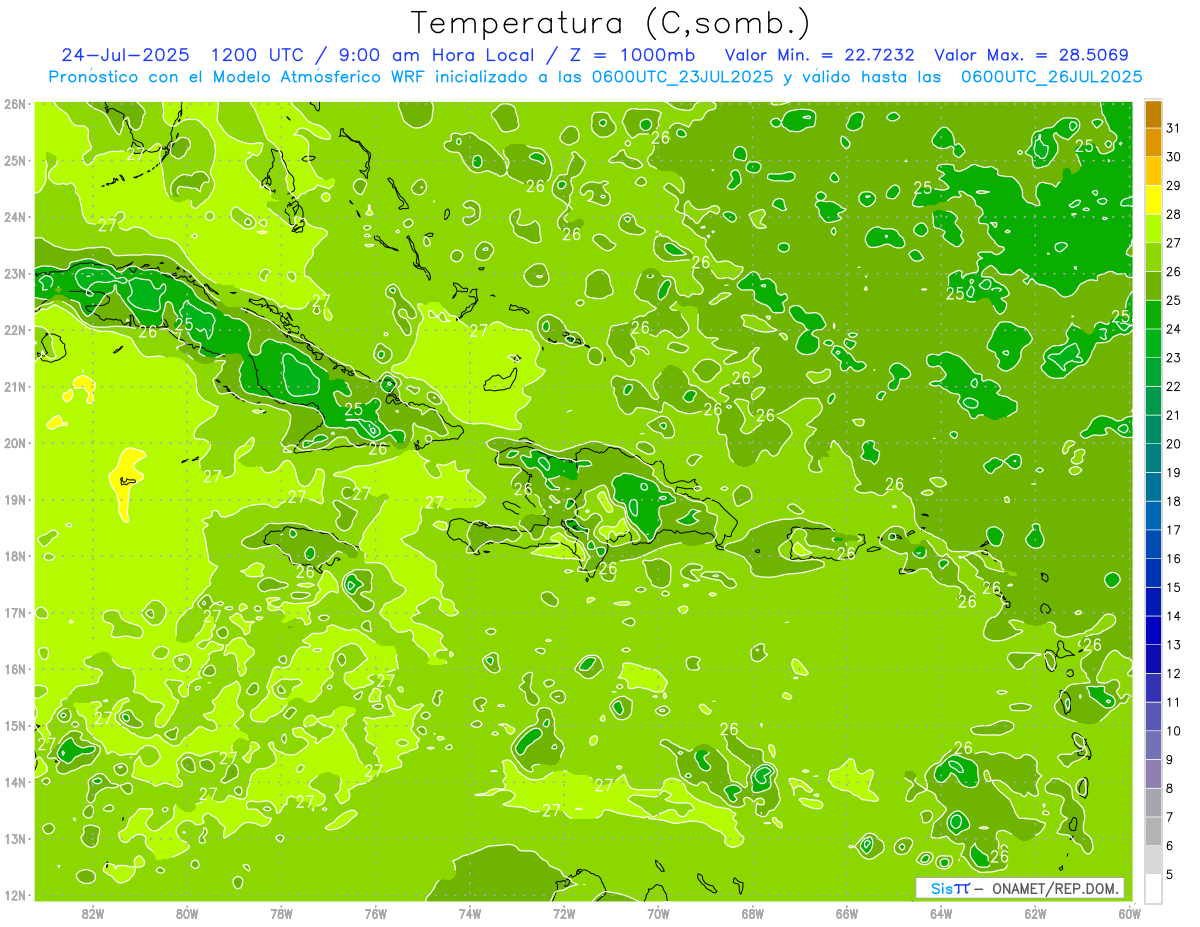
Task: Click the "0600UTC_26JUL2025" valid-until time
Action: tap(1051, 76)
